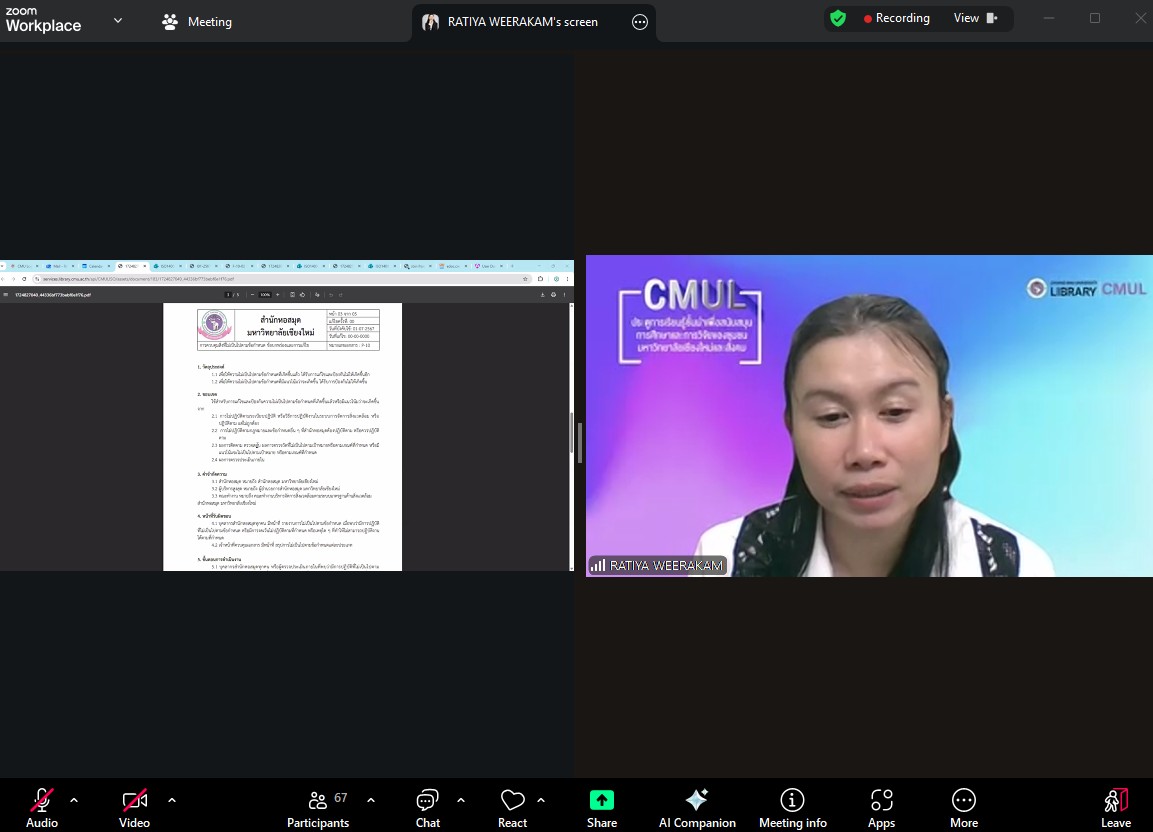Open the screen share options ellipsis

click(640, 22)
